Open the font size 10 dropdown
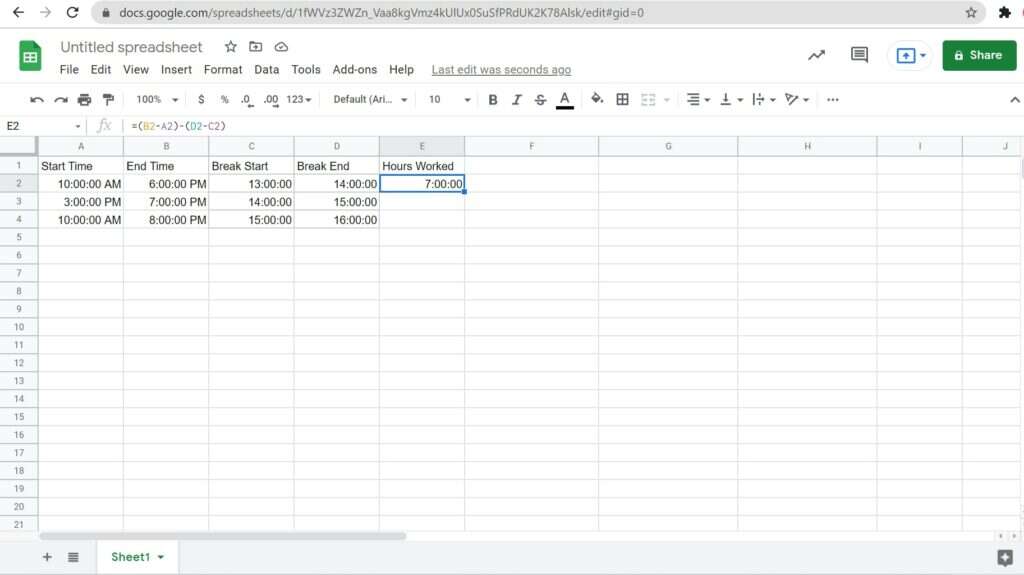1024x575 pixels. pyautogui.click(x=449, y=100)
